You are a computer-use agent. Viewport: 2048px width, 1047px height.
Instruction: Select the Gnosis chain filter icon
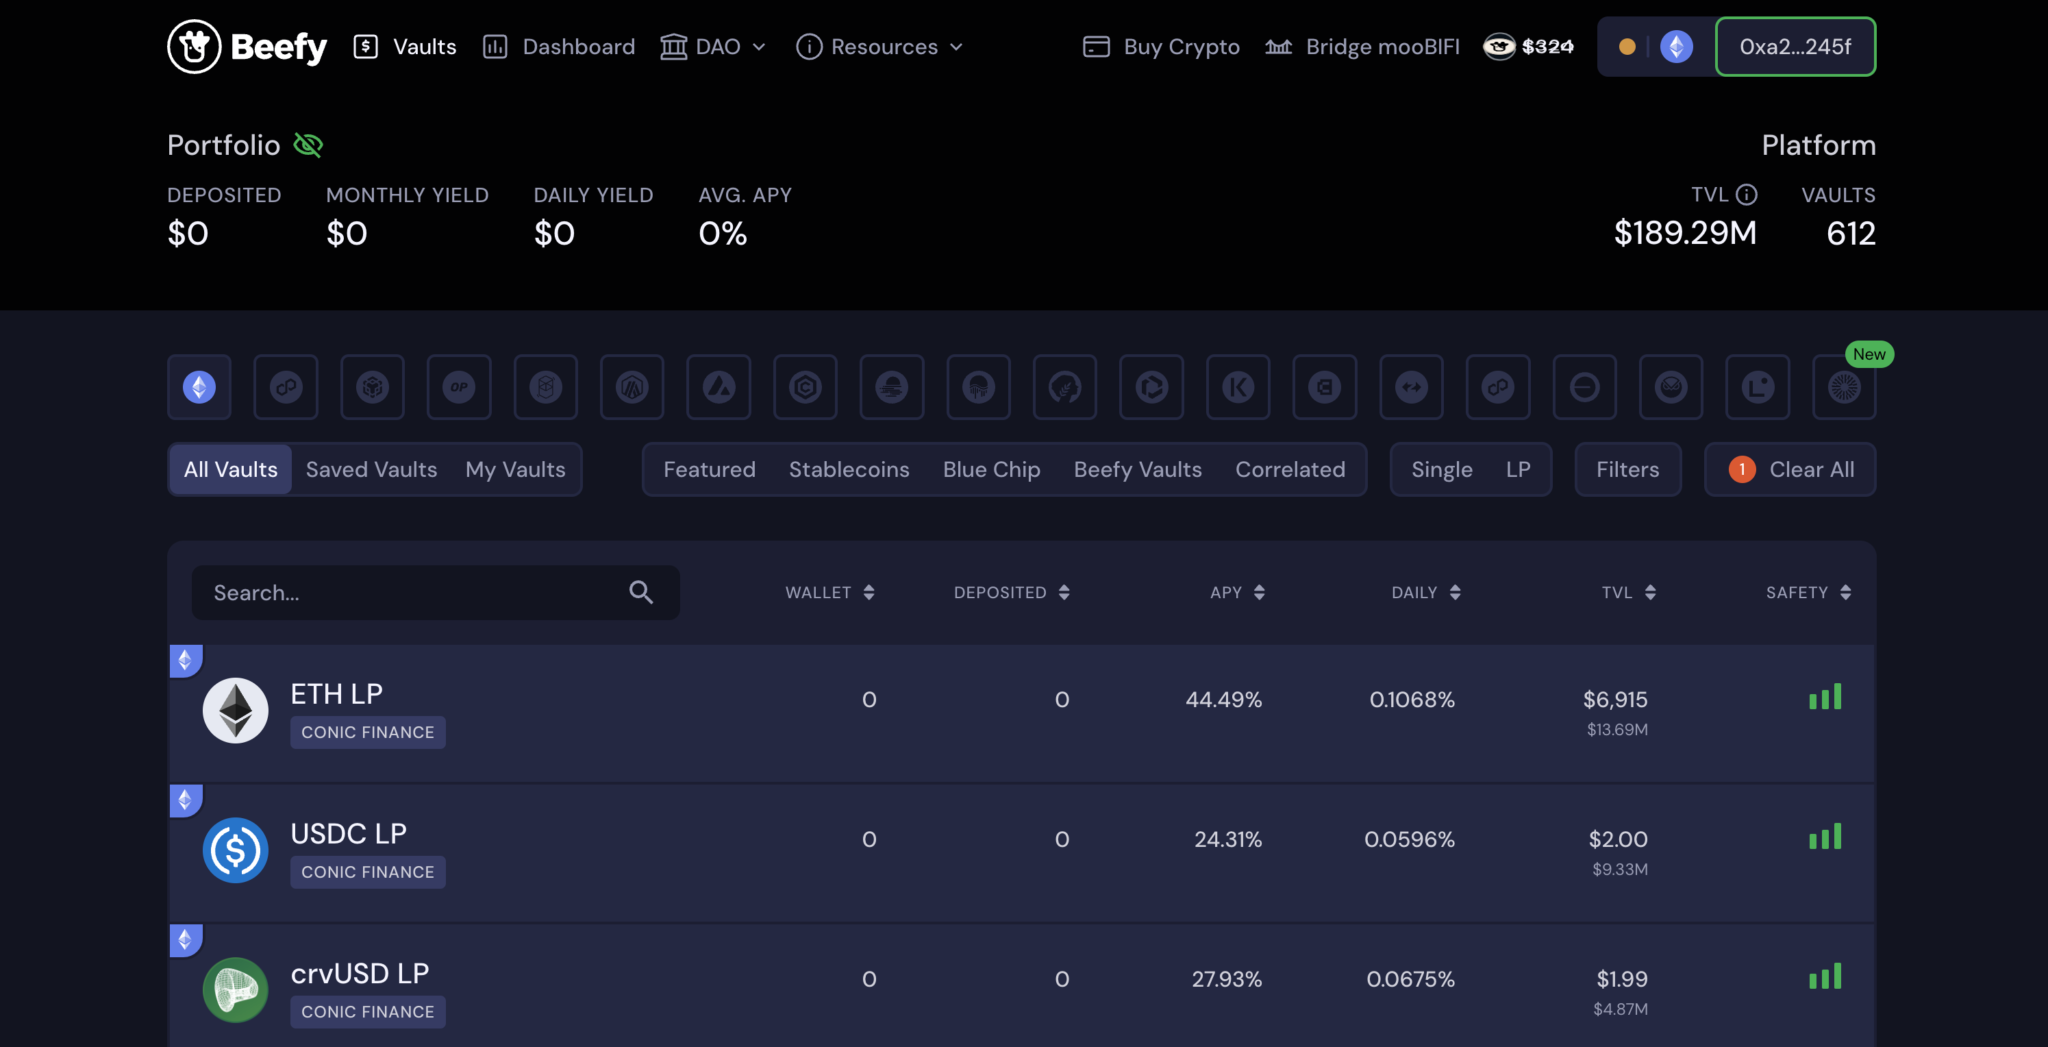[1670, 387]
